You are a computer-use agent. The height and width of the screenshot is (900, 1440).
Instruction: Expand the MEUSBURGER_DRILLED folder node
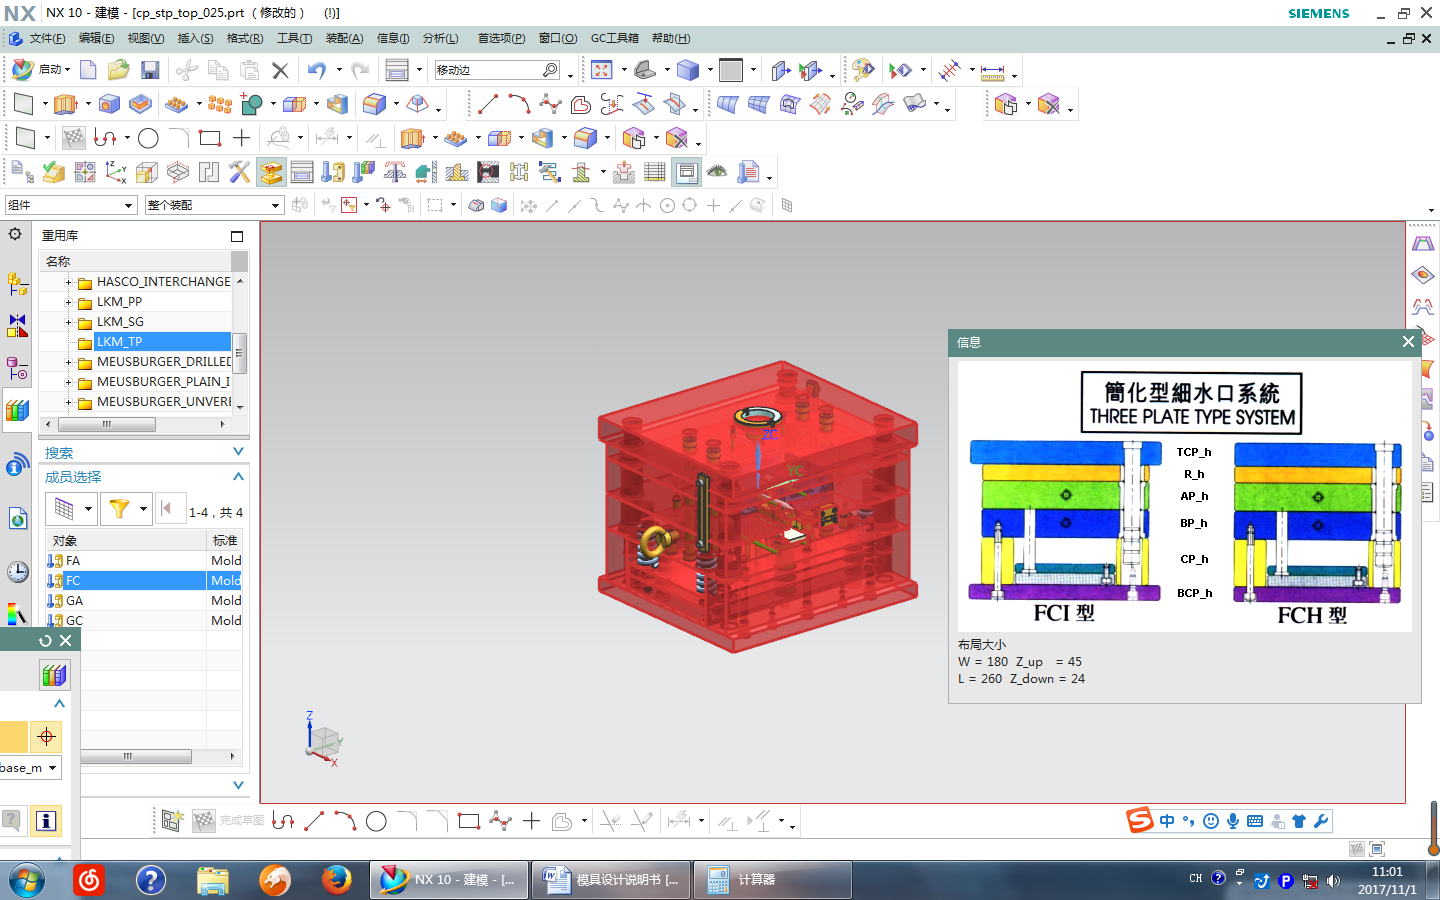click(x=68, y=362)
